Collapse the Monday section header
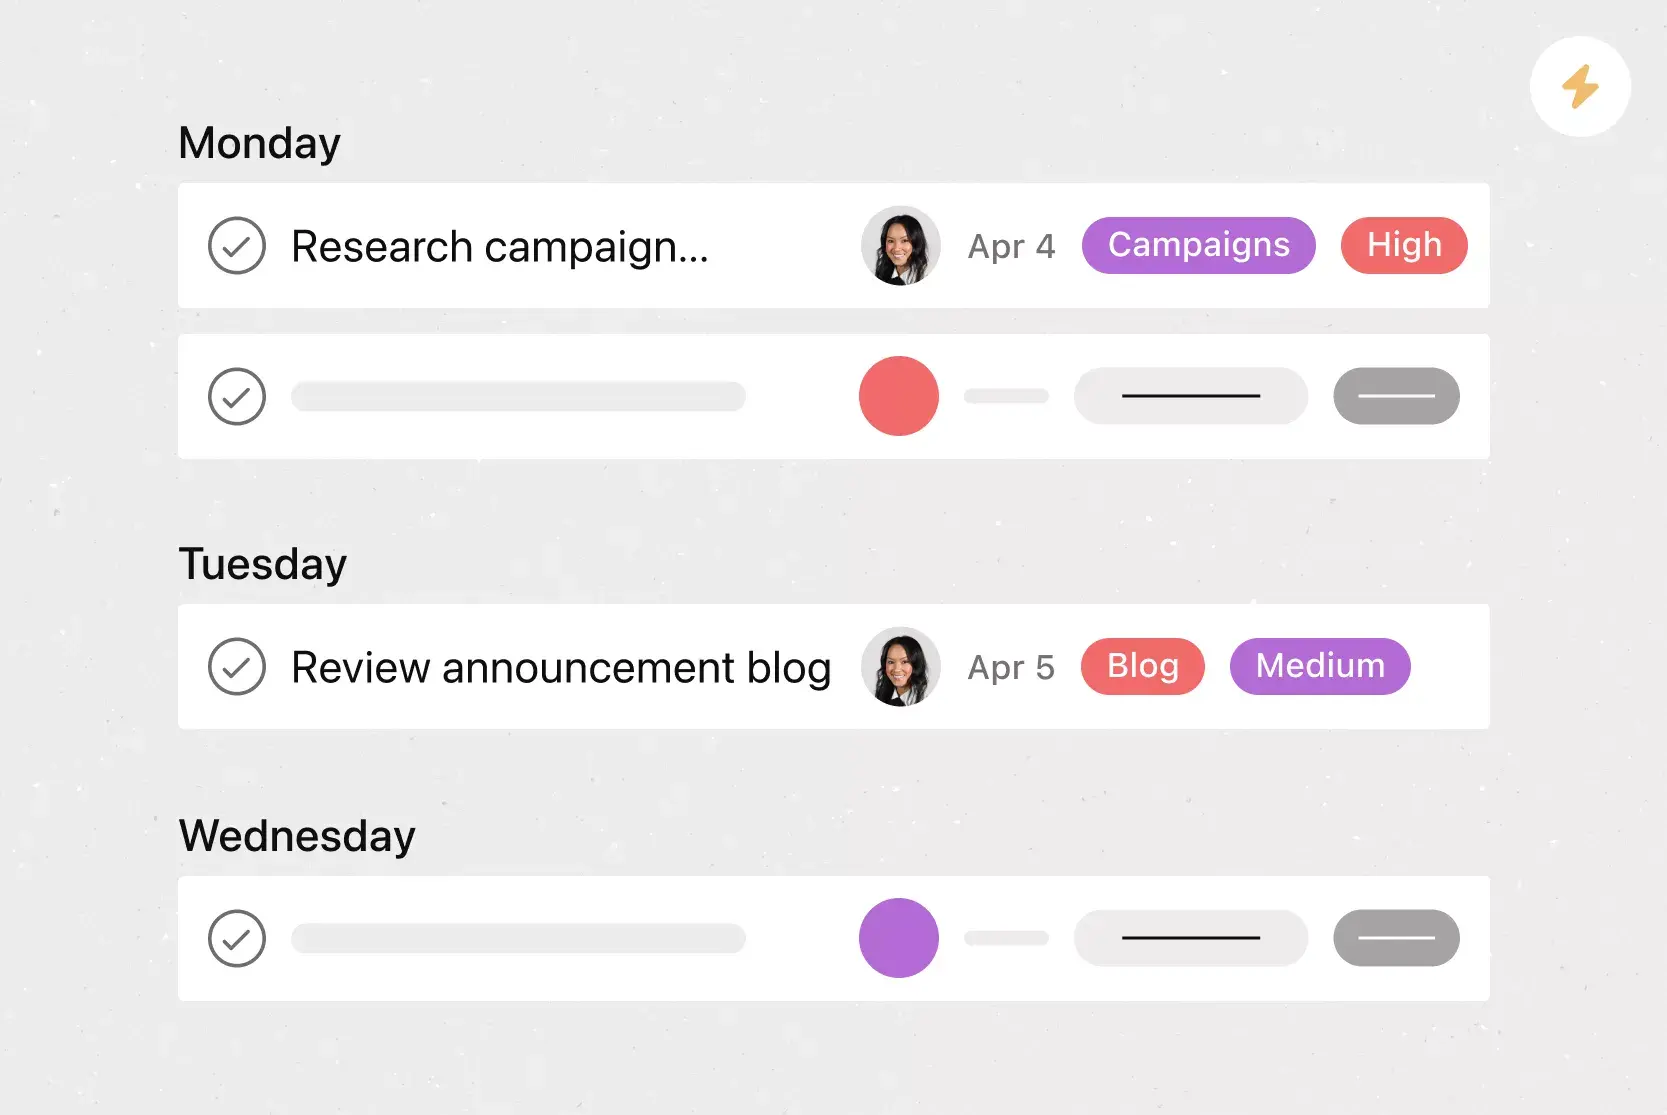The height and width of the screenshot is (1115, 1667). 260,143
